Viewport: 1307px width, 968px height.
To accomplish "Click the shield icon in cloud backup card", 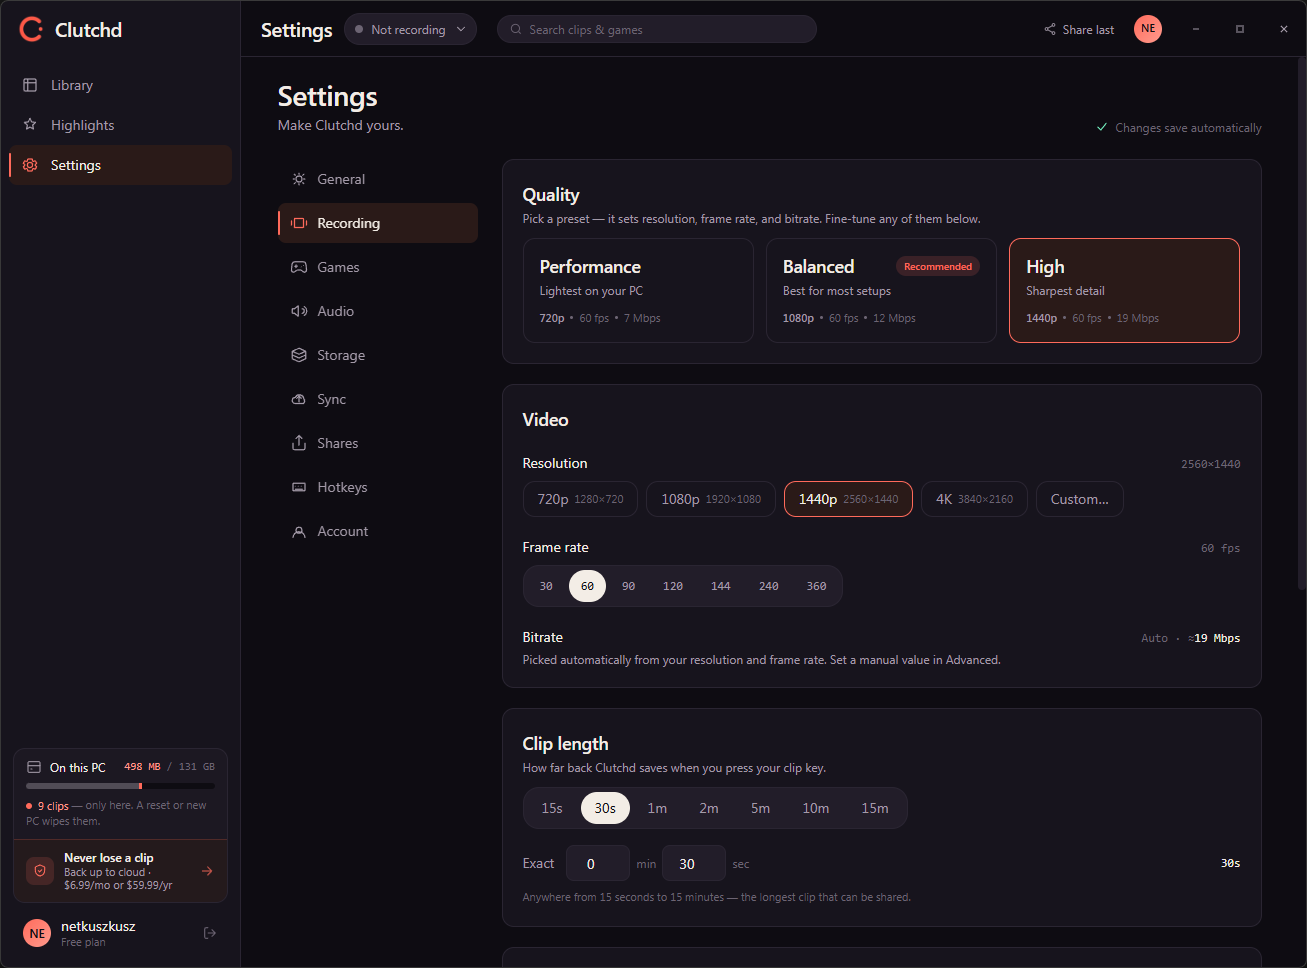I will coord(40,871).
